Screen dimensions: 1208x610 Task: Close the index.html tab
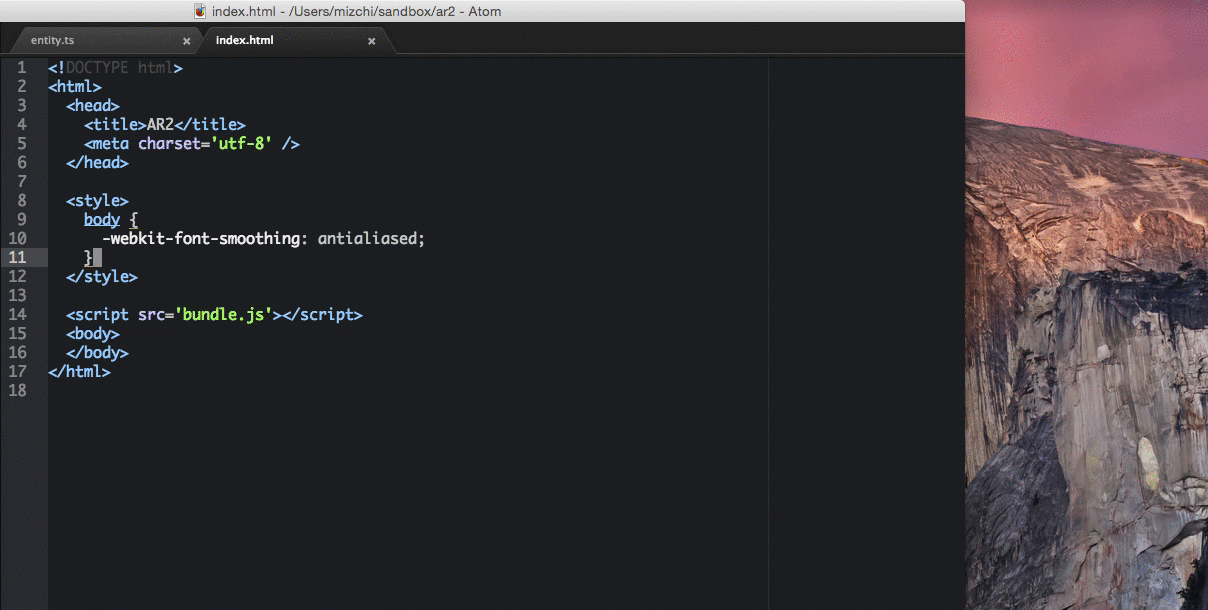click(371, 41)
